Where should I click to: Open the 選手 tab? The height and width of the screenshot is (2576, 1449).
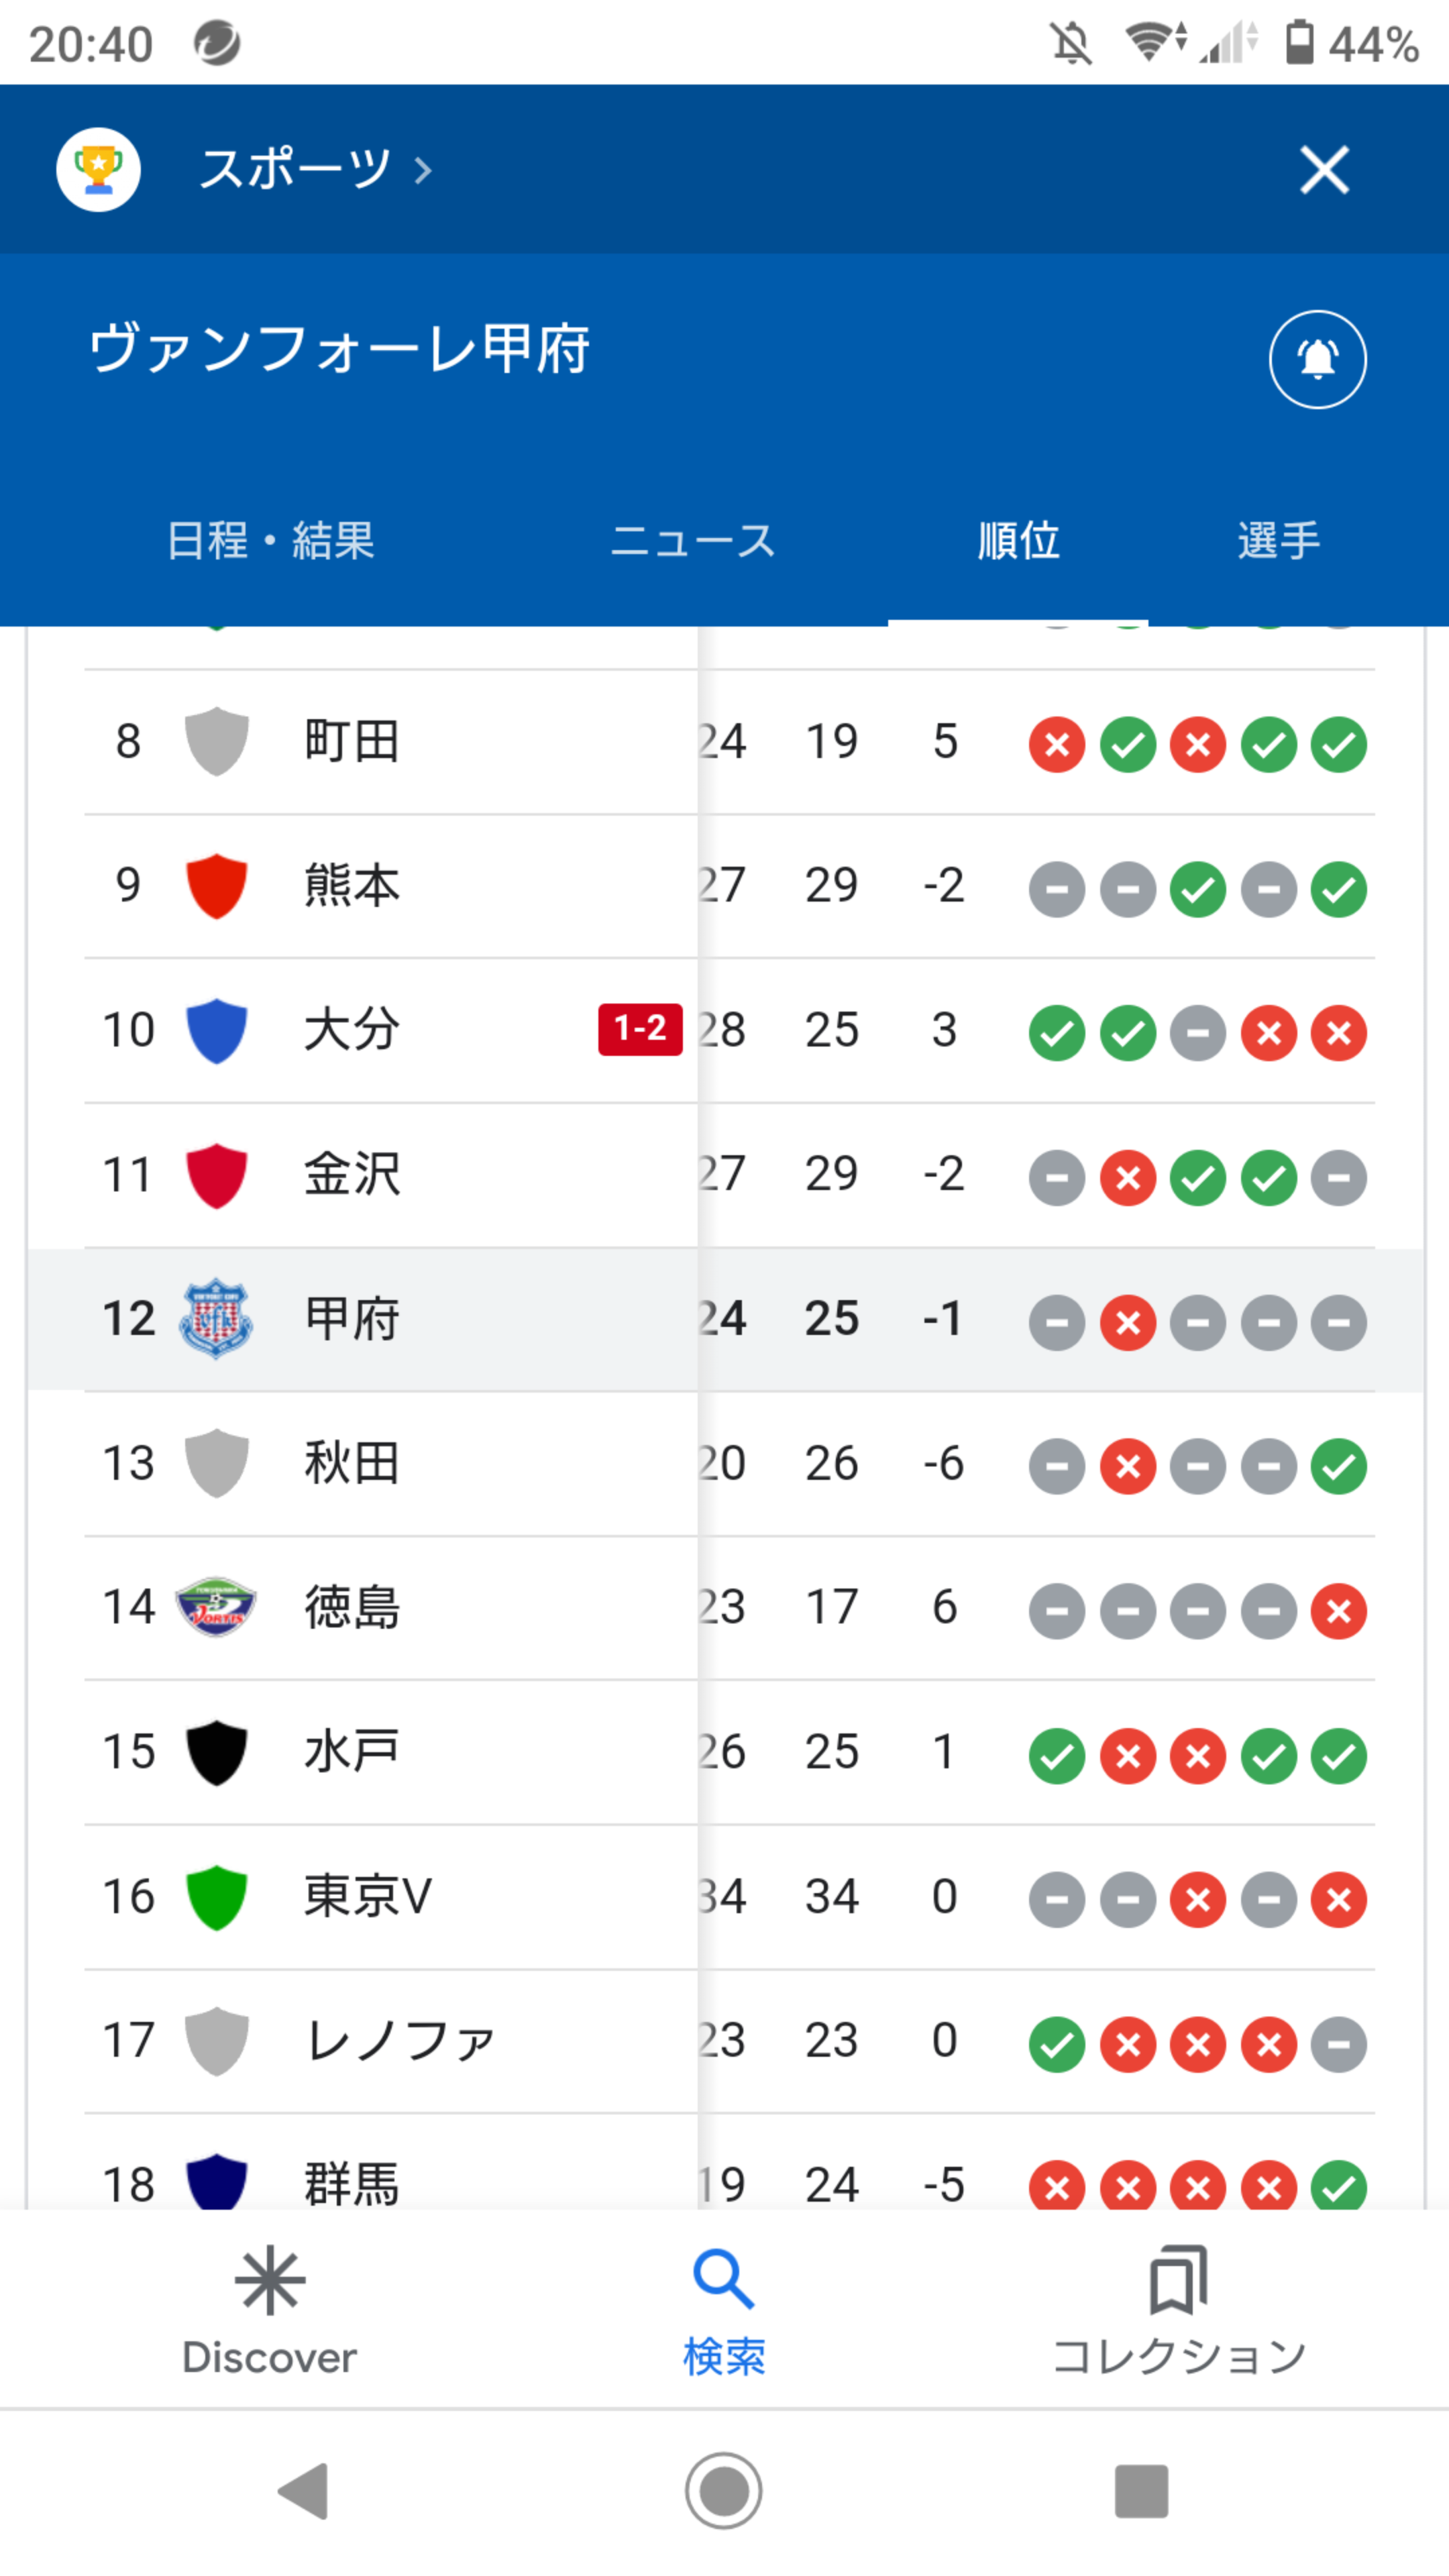coord(1278,540)
